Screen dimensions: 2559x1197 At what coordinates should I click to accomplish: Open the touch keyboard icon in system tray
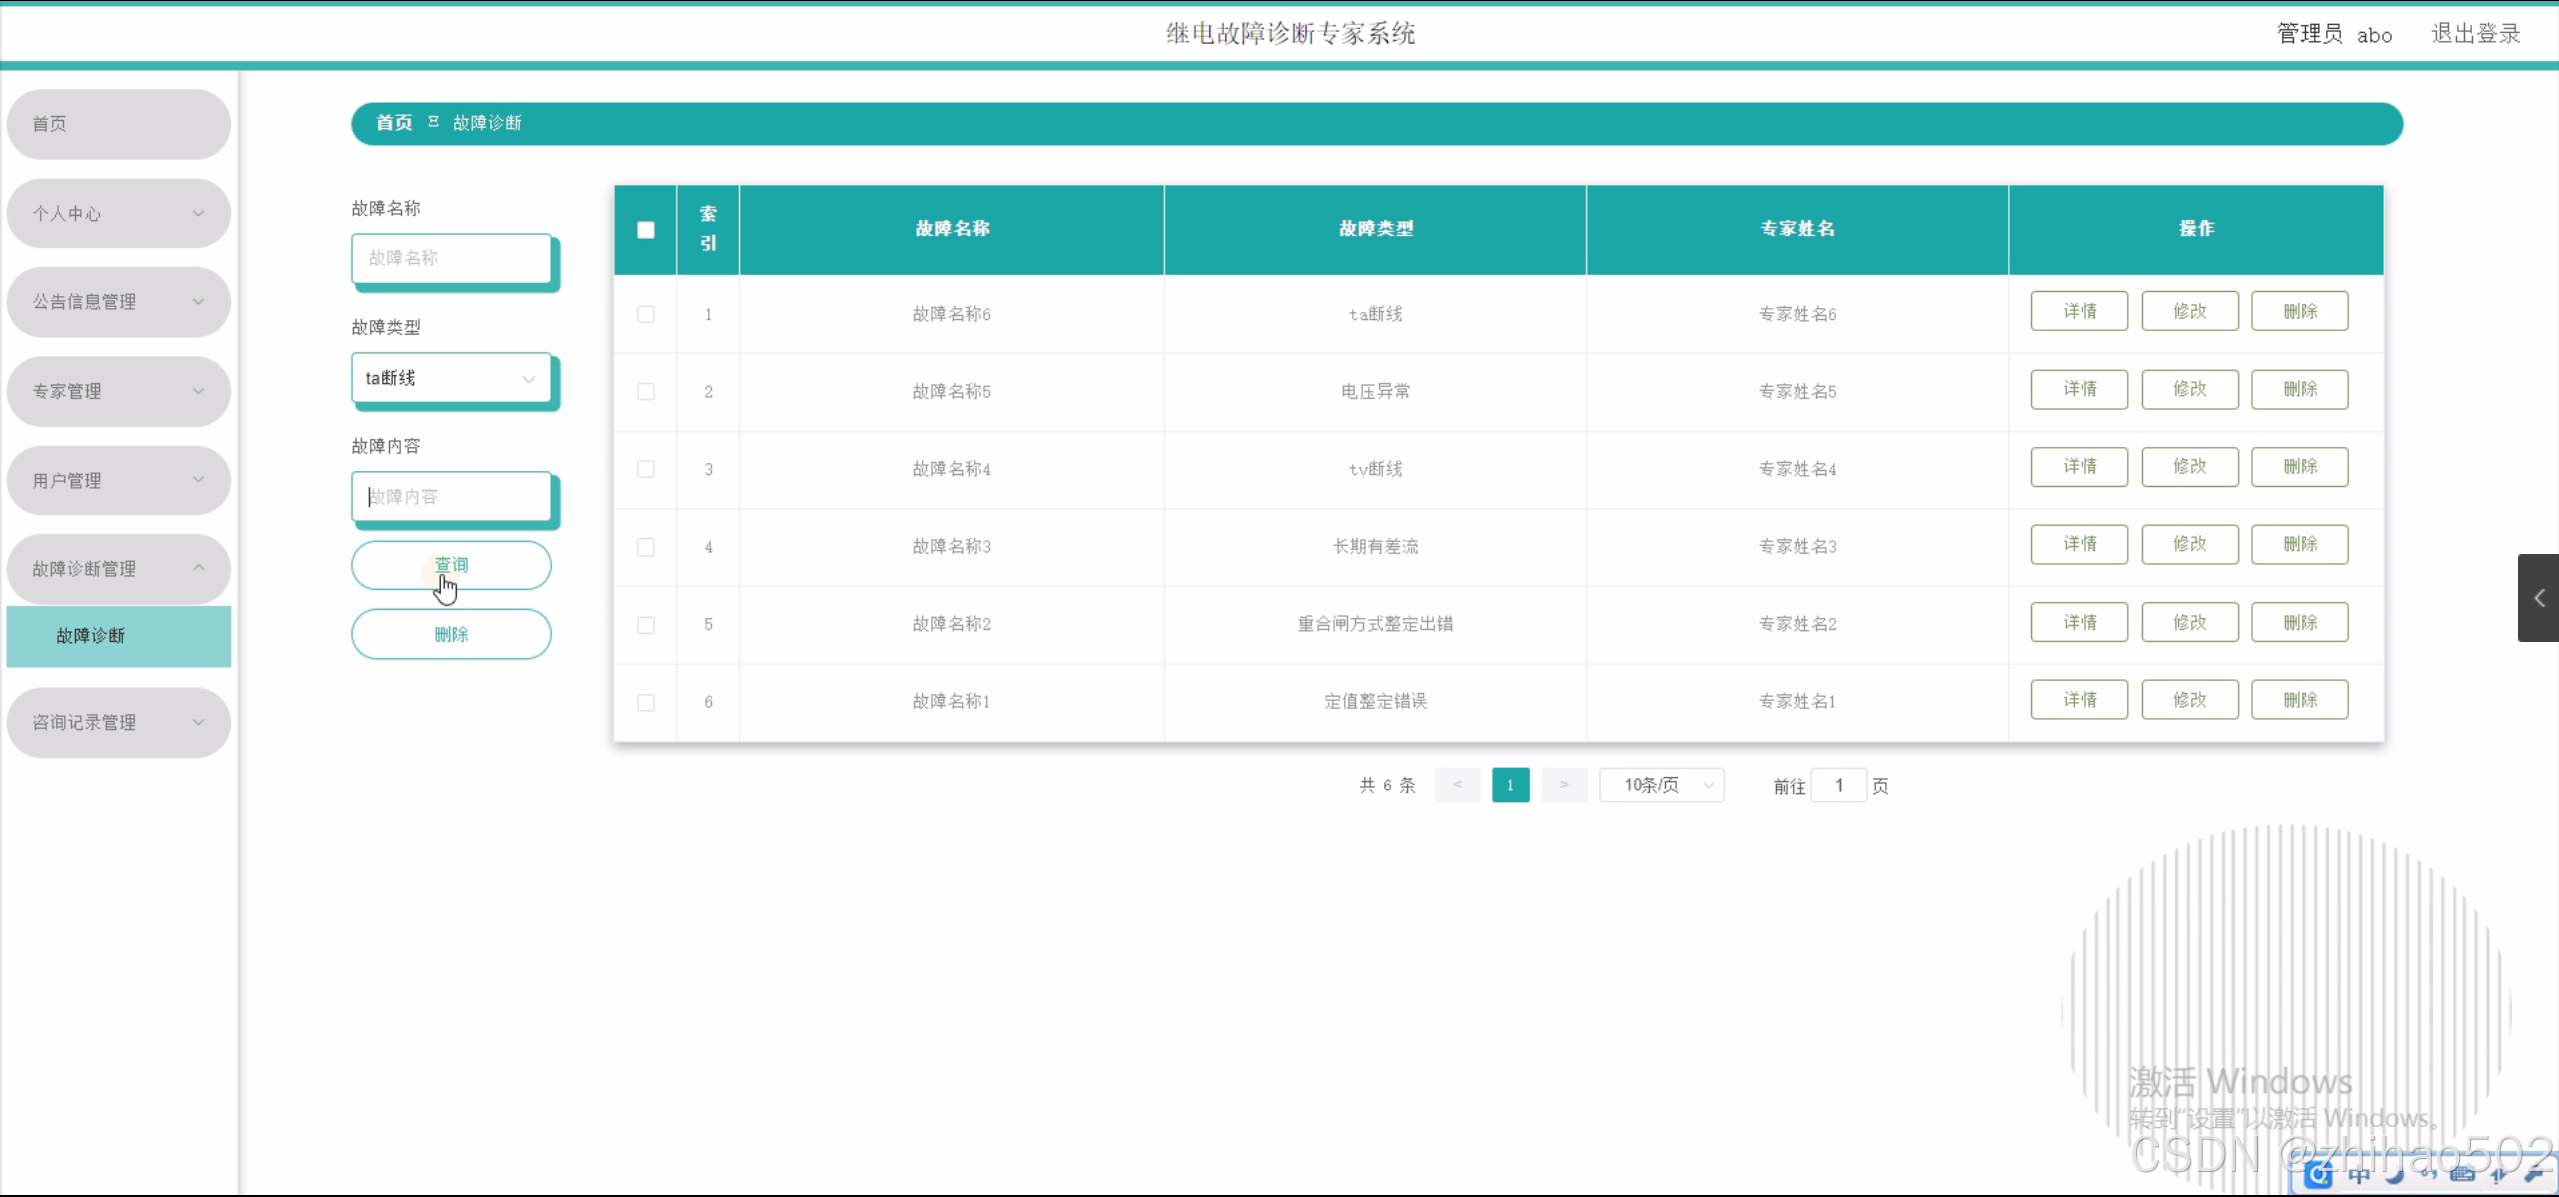[2465, 1176]
